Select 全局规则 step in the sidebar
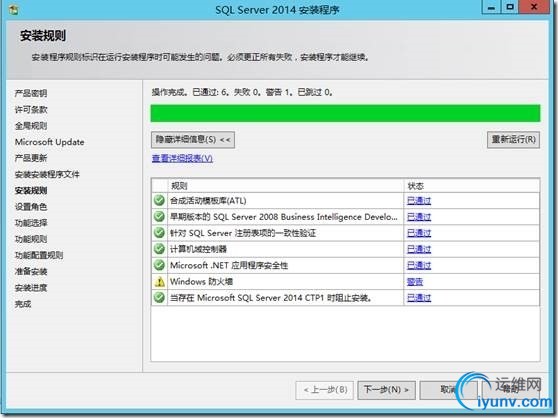 point(31,126)
